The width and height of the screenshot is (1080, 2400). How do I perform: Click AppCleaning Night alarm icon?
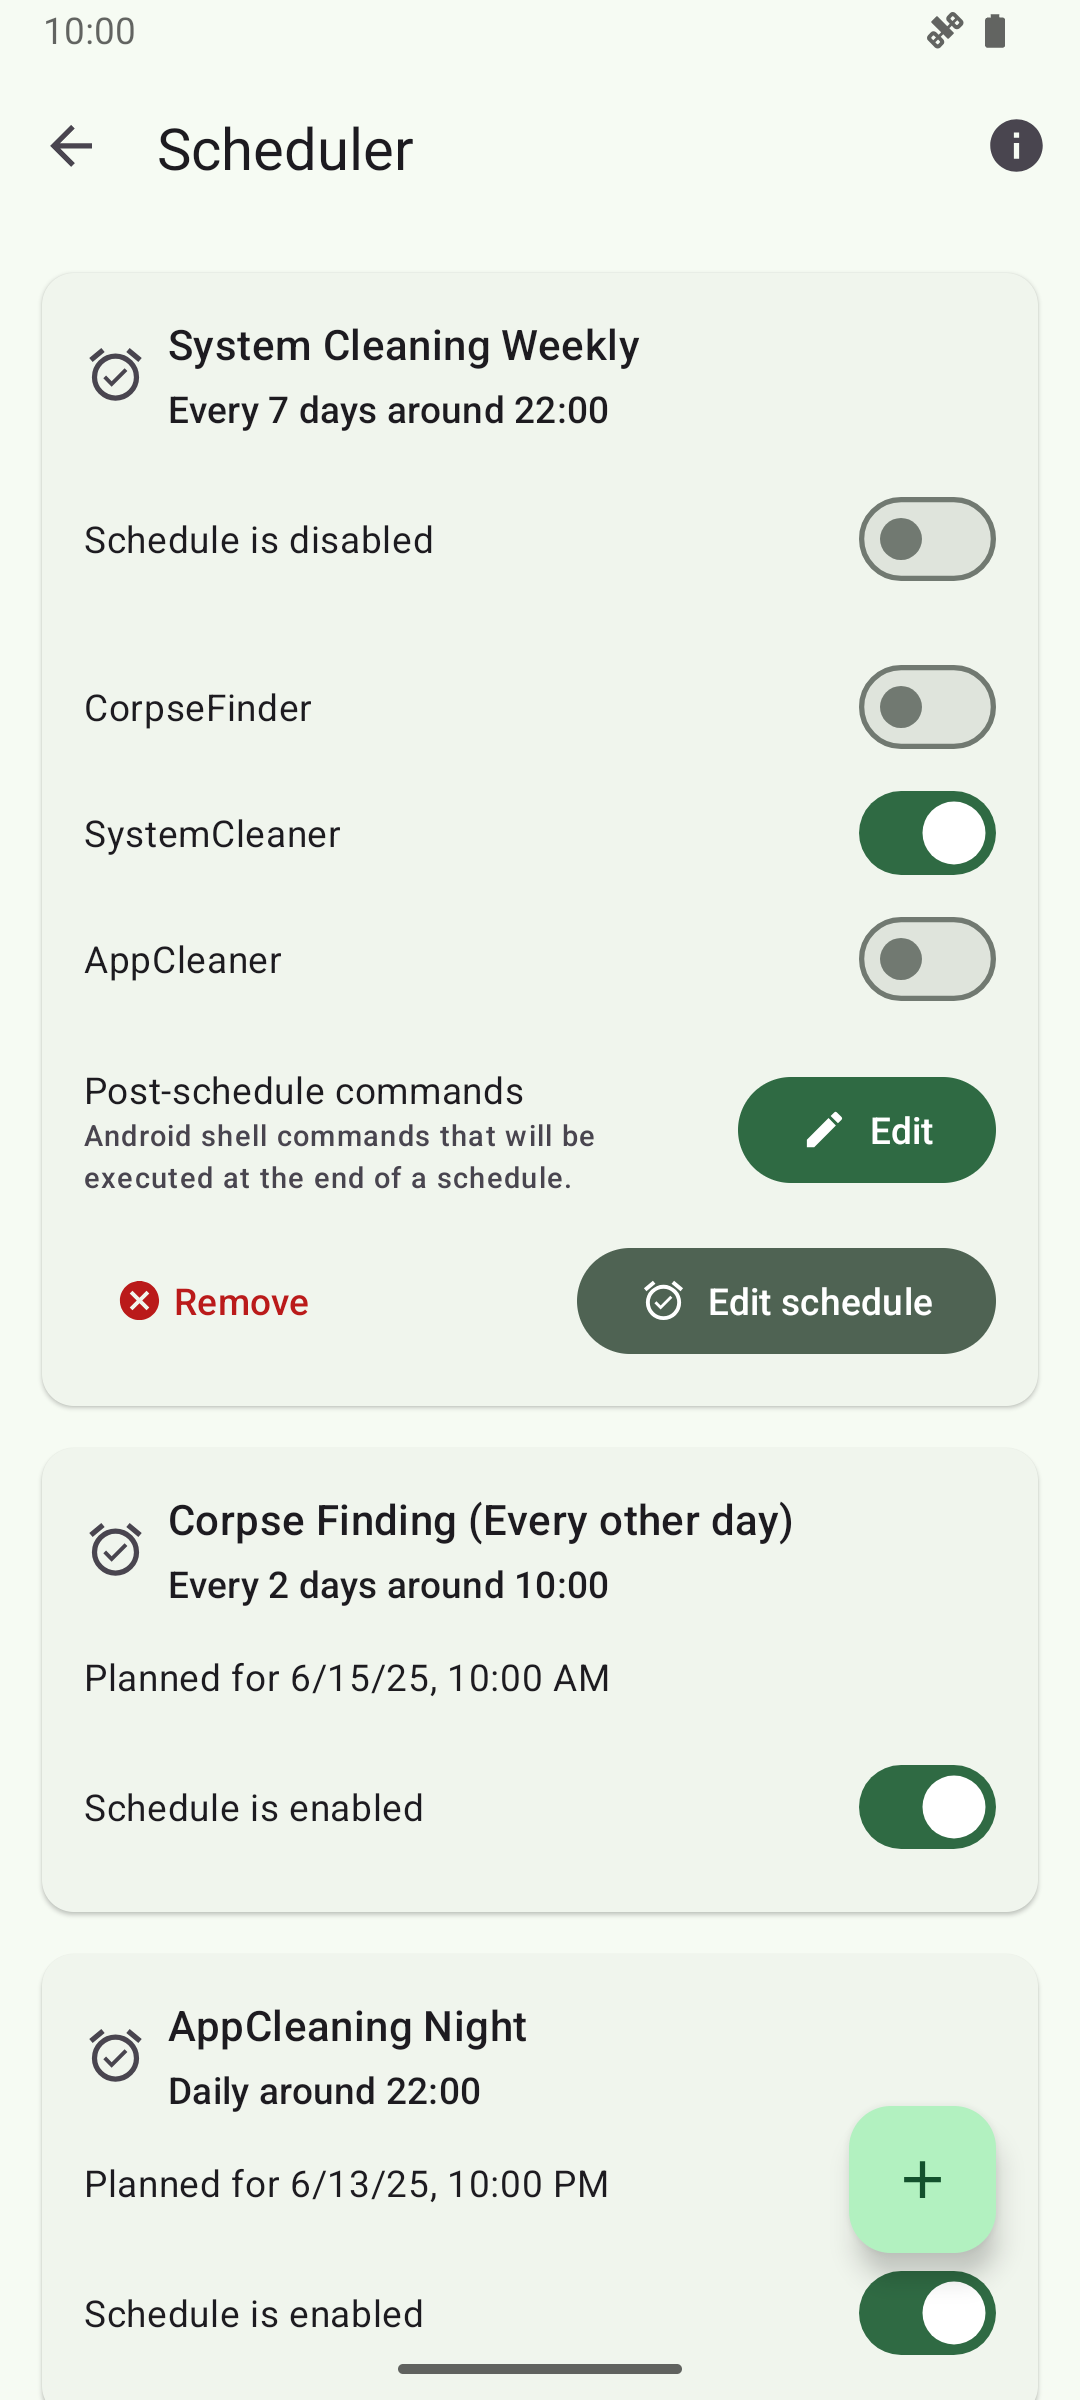click(x=116, y=2056)
